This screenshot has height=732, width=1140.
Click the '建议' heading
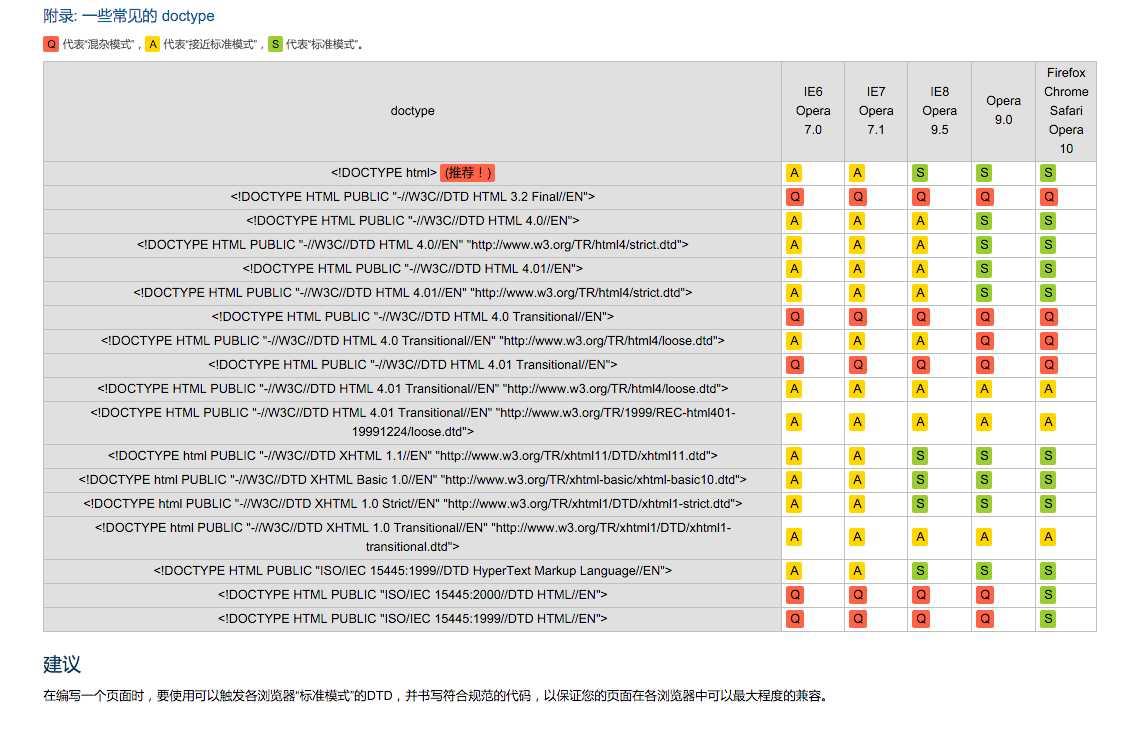tap(62, 664)
